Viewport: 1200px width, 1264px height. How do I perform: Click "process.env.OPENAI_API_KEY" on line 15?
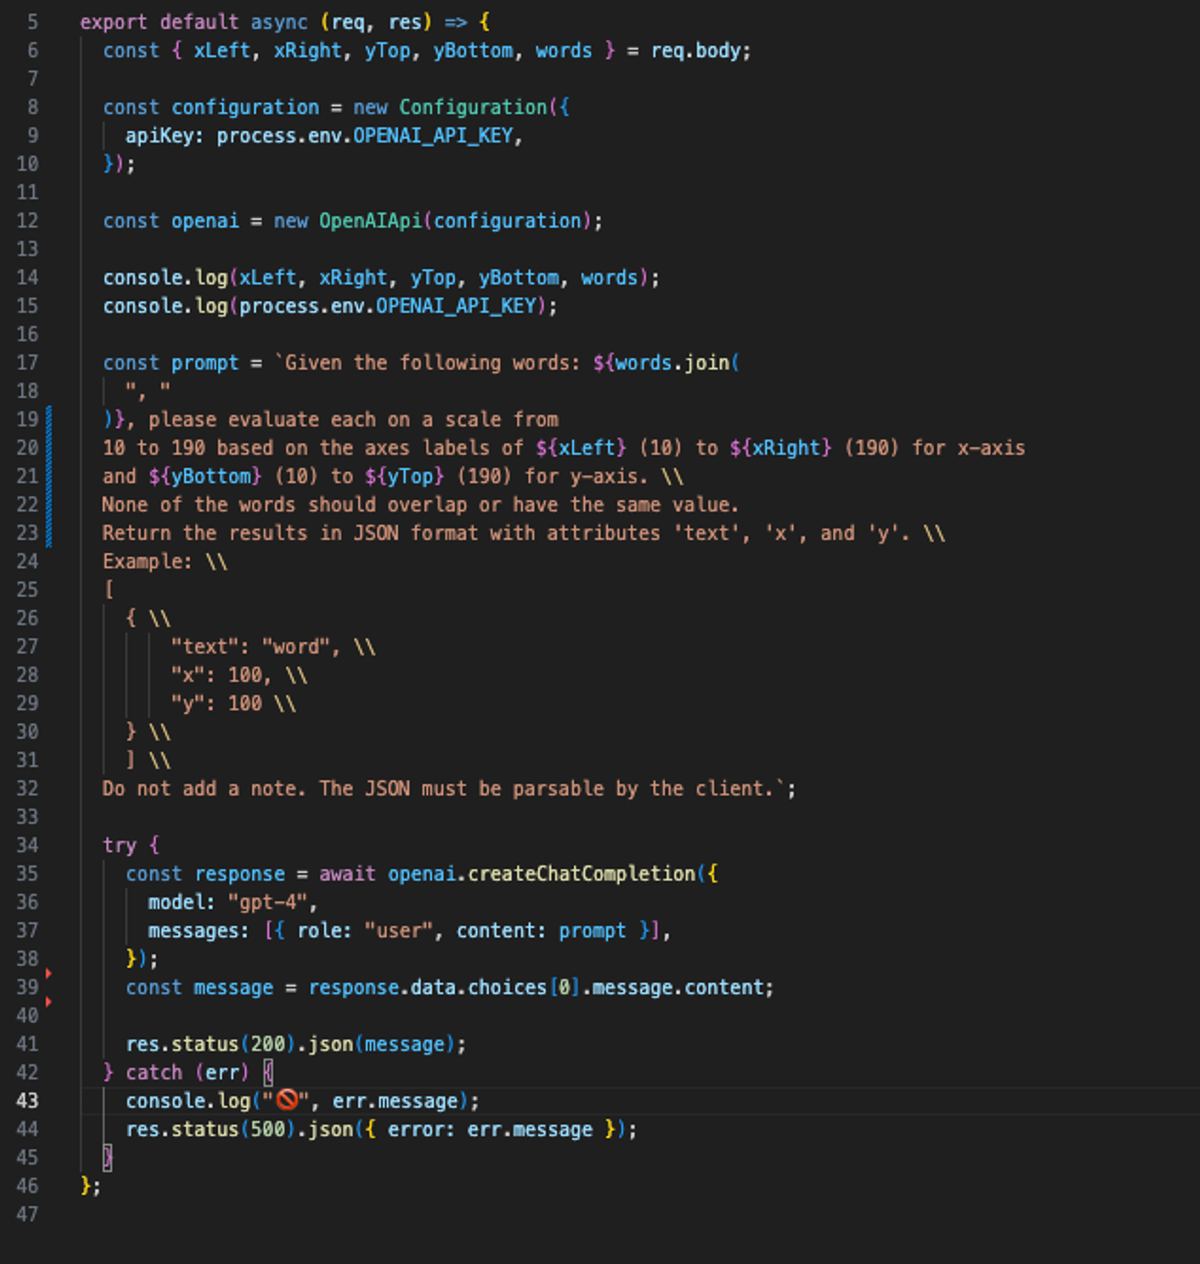pos(387,306)
